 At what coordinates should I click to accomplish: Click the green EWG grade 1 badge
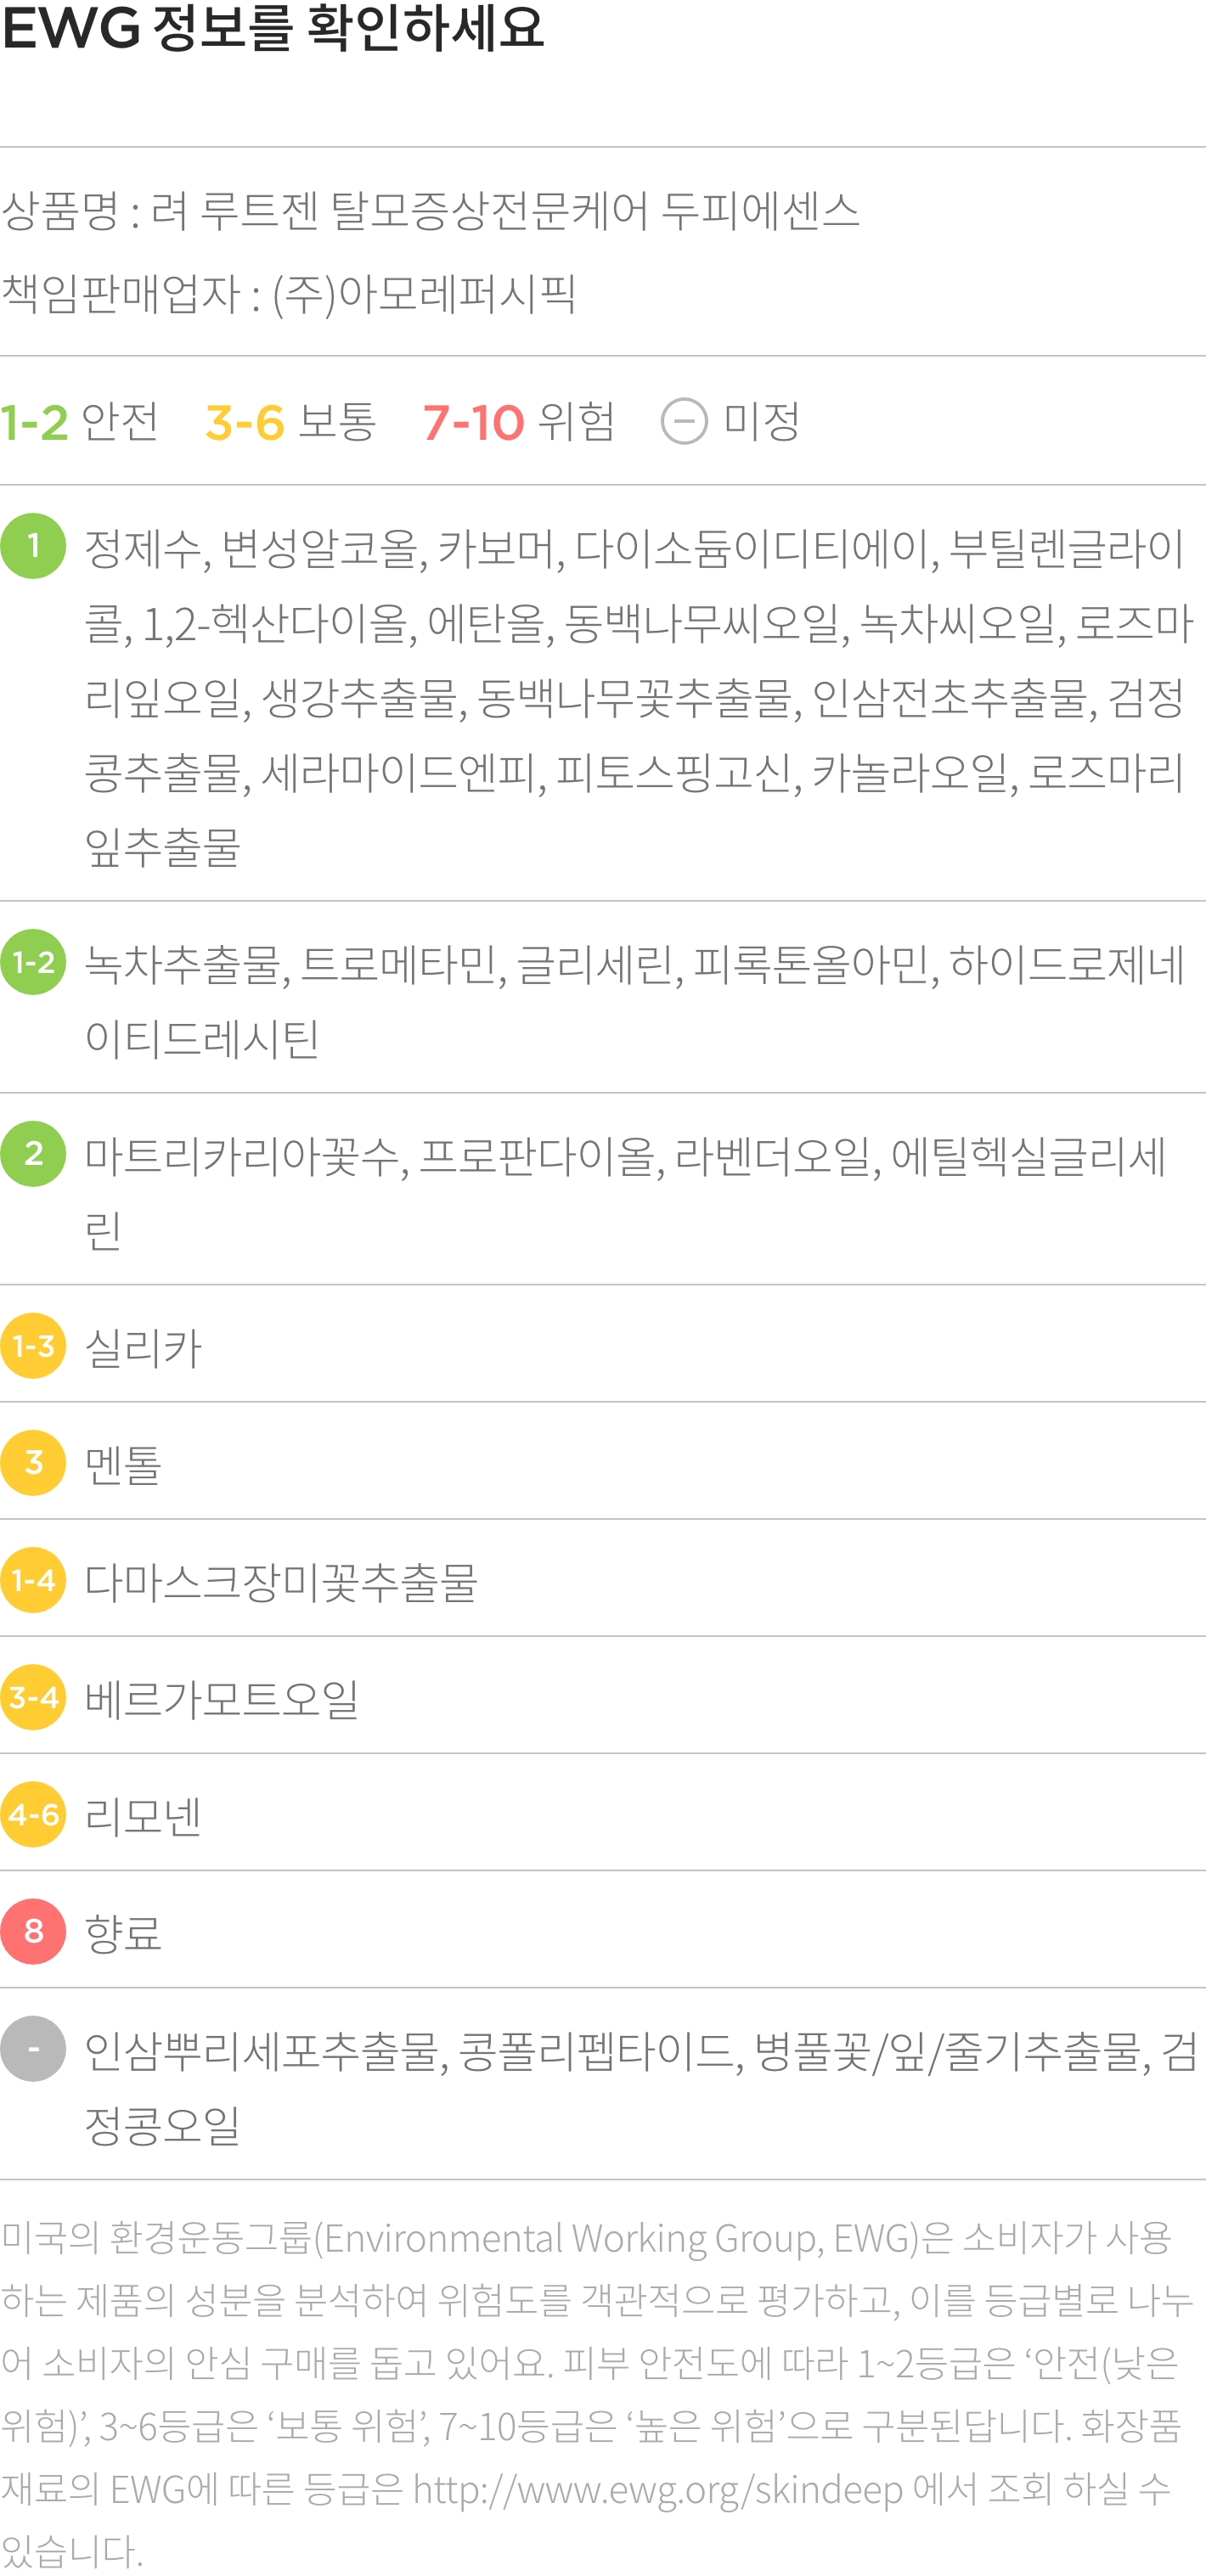tap(33, 546)
